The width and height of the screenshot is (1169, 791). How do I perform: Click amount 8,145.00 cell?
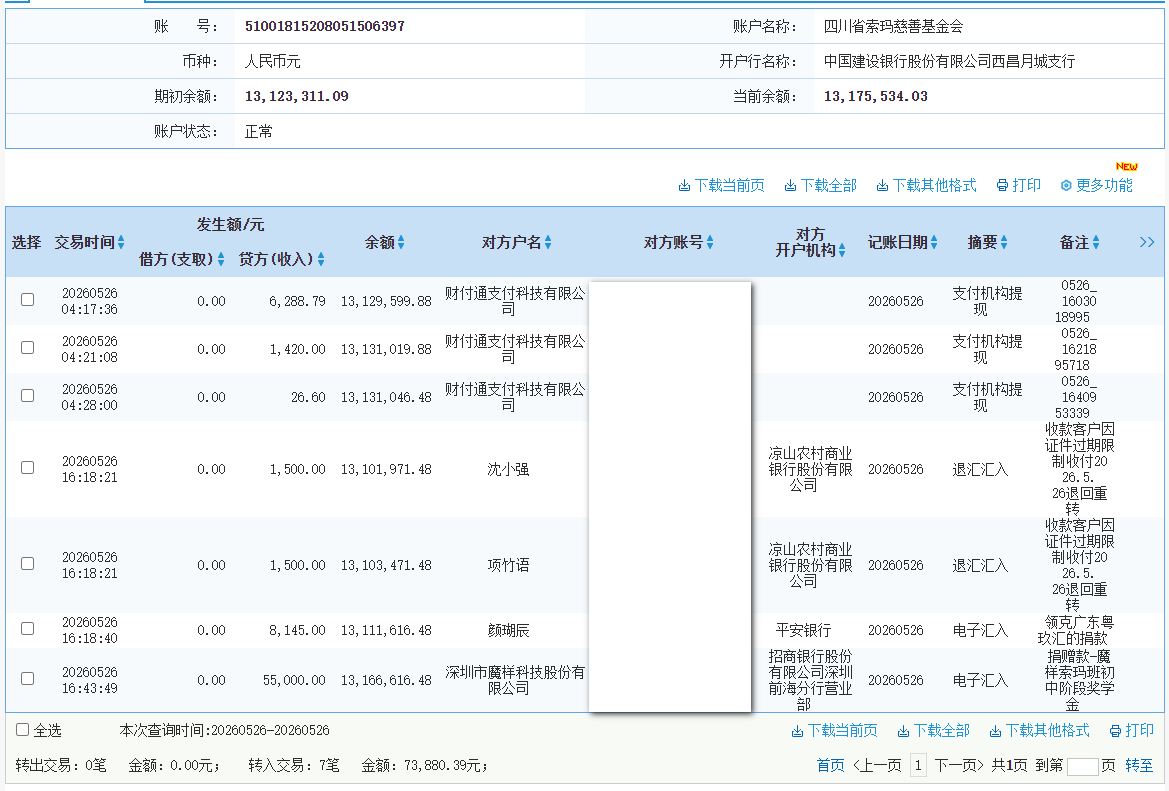coord(297,630)
